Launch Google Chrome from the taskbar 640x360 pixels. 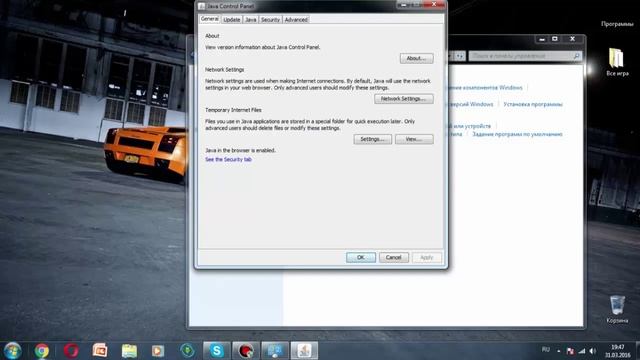(x=41, y=351)
